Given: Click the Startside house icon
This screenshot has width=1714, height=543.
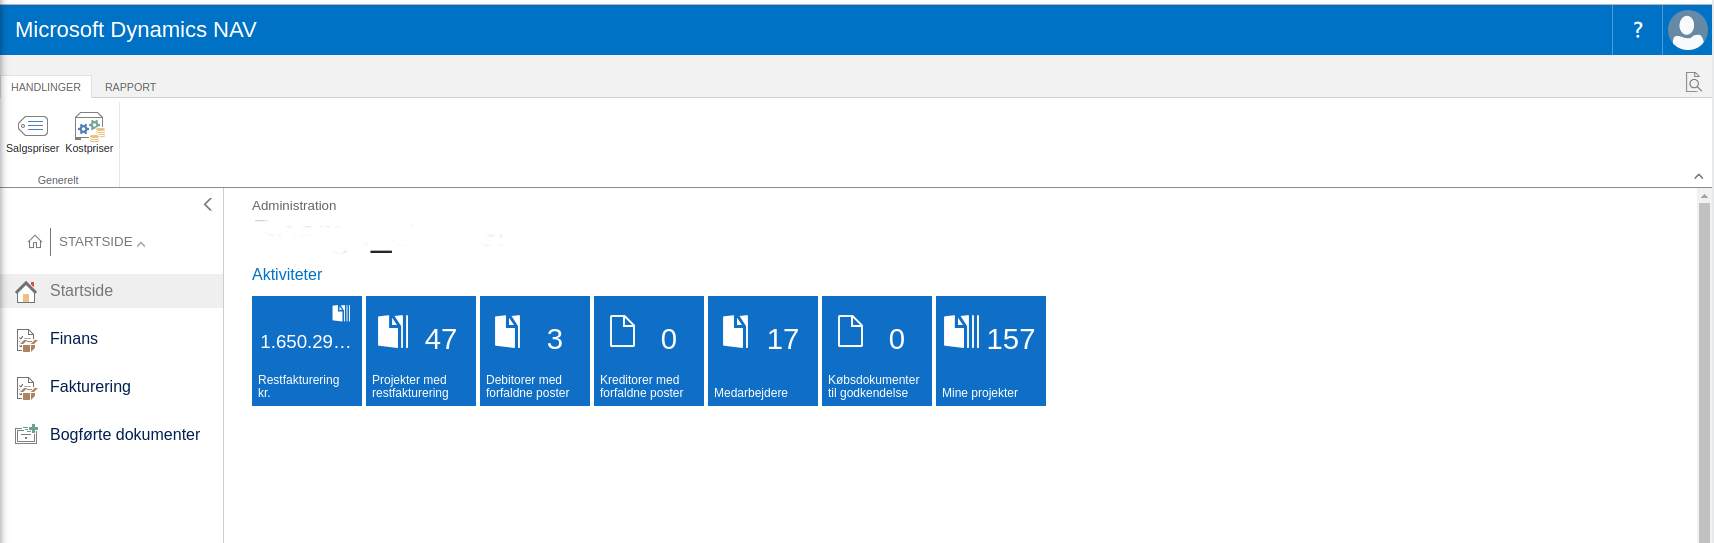Looking at the screenshot, I should pos(26,291).
